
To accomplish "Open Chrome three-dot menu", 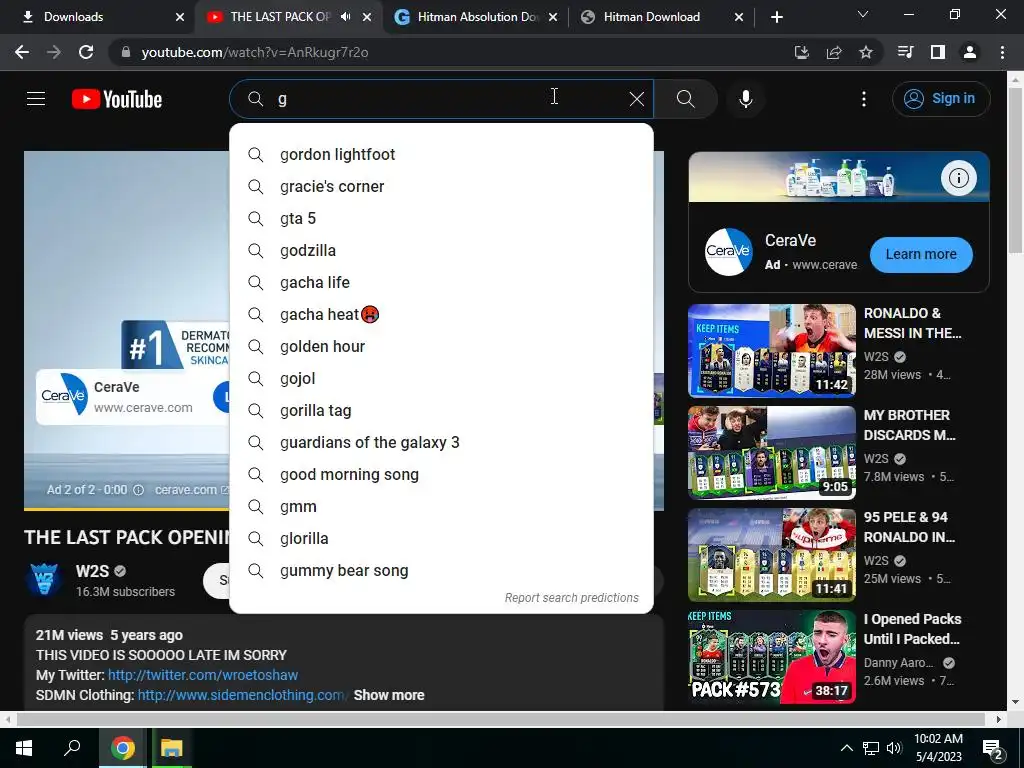I will pos(1002,52).
